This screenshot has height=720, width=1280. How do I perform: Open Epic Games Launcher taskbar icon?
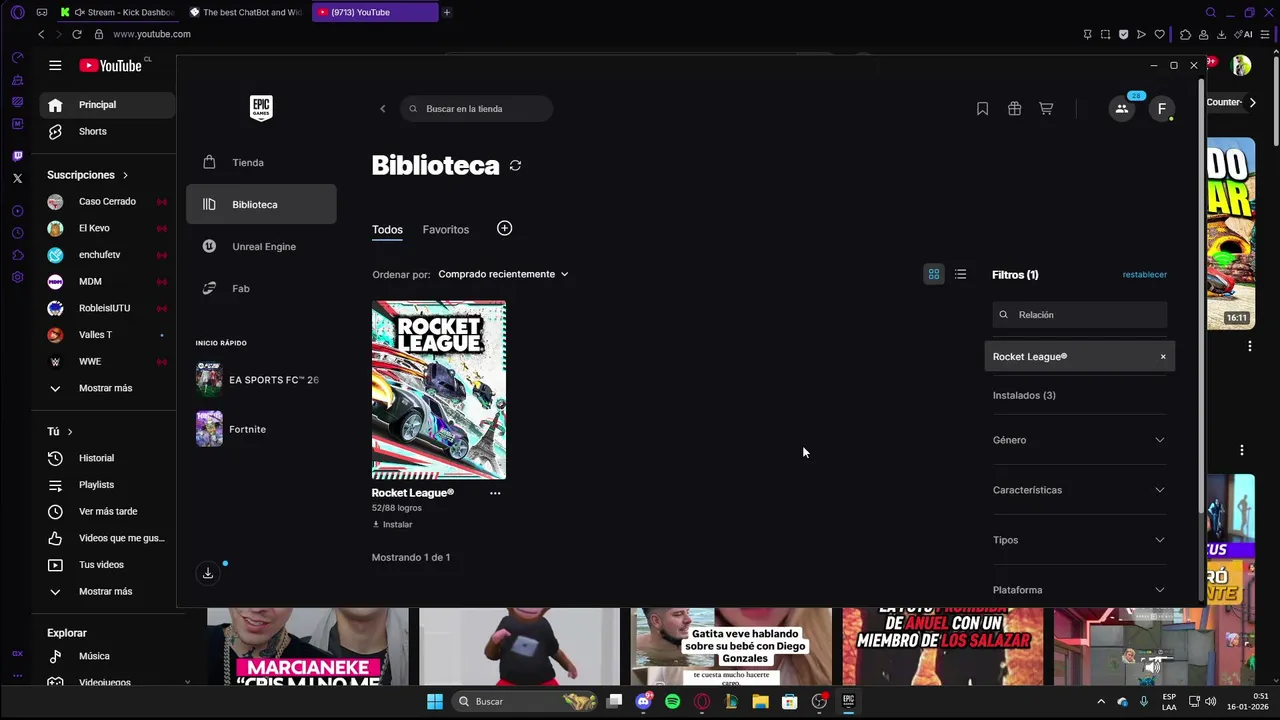pyautogui.click(x=848, y=701)
